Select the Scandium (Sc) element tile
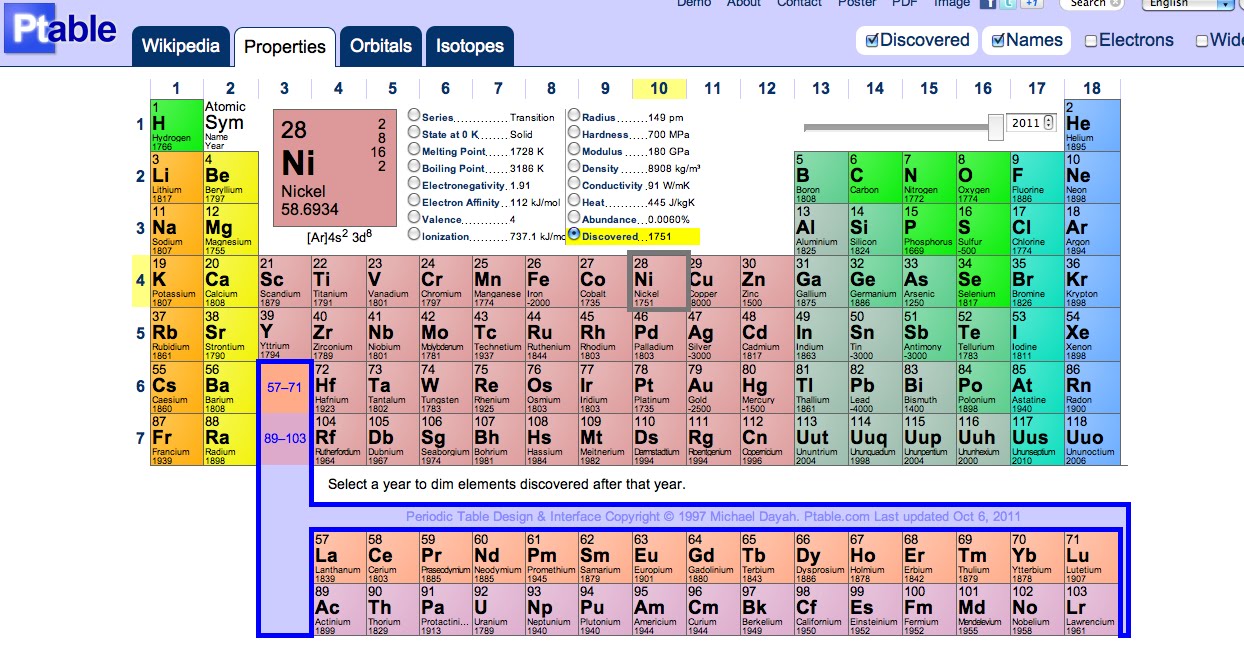Image resolution: width=1244 pixels, height=653 pixels. (x=285, y=282)
